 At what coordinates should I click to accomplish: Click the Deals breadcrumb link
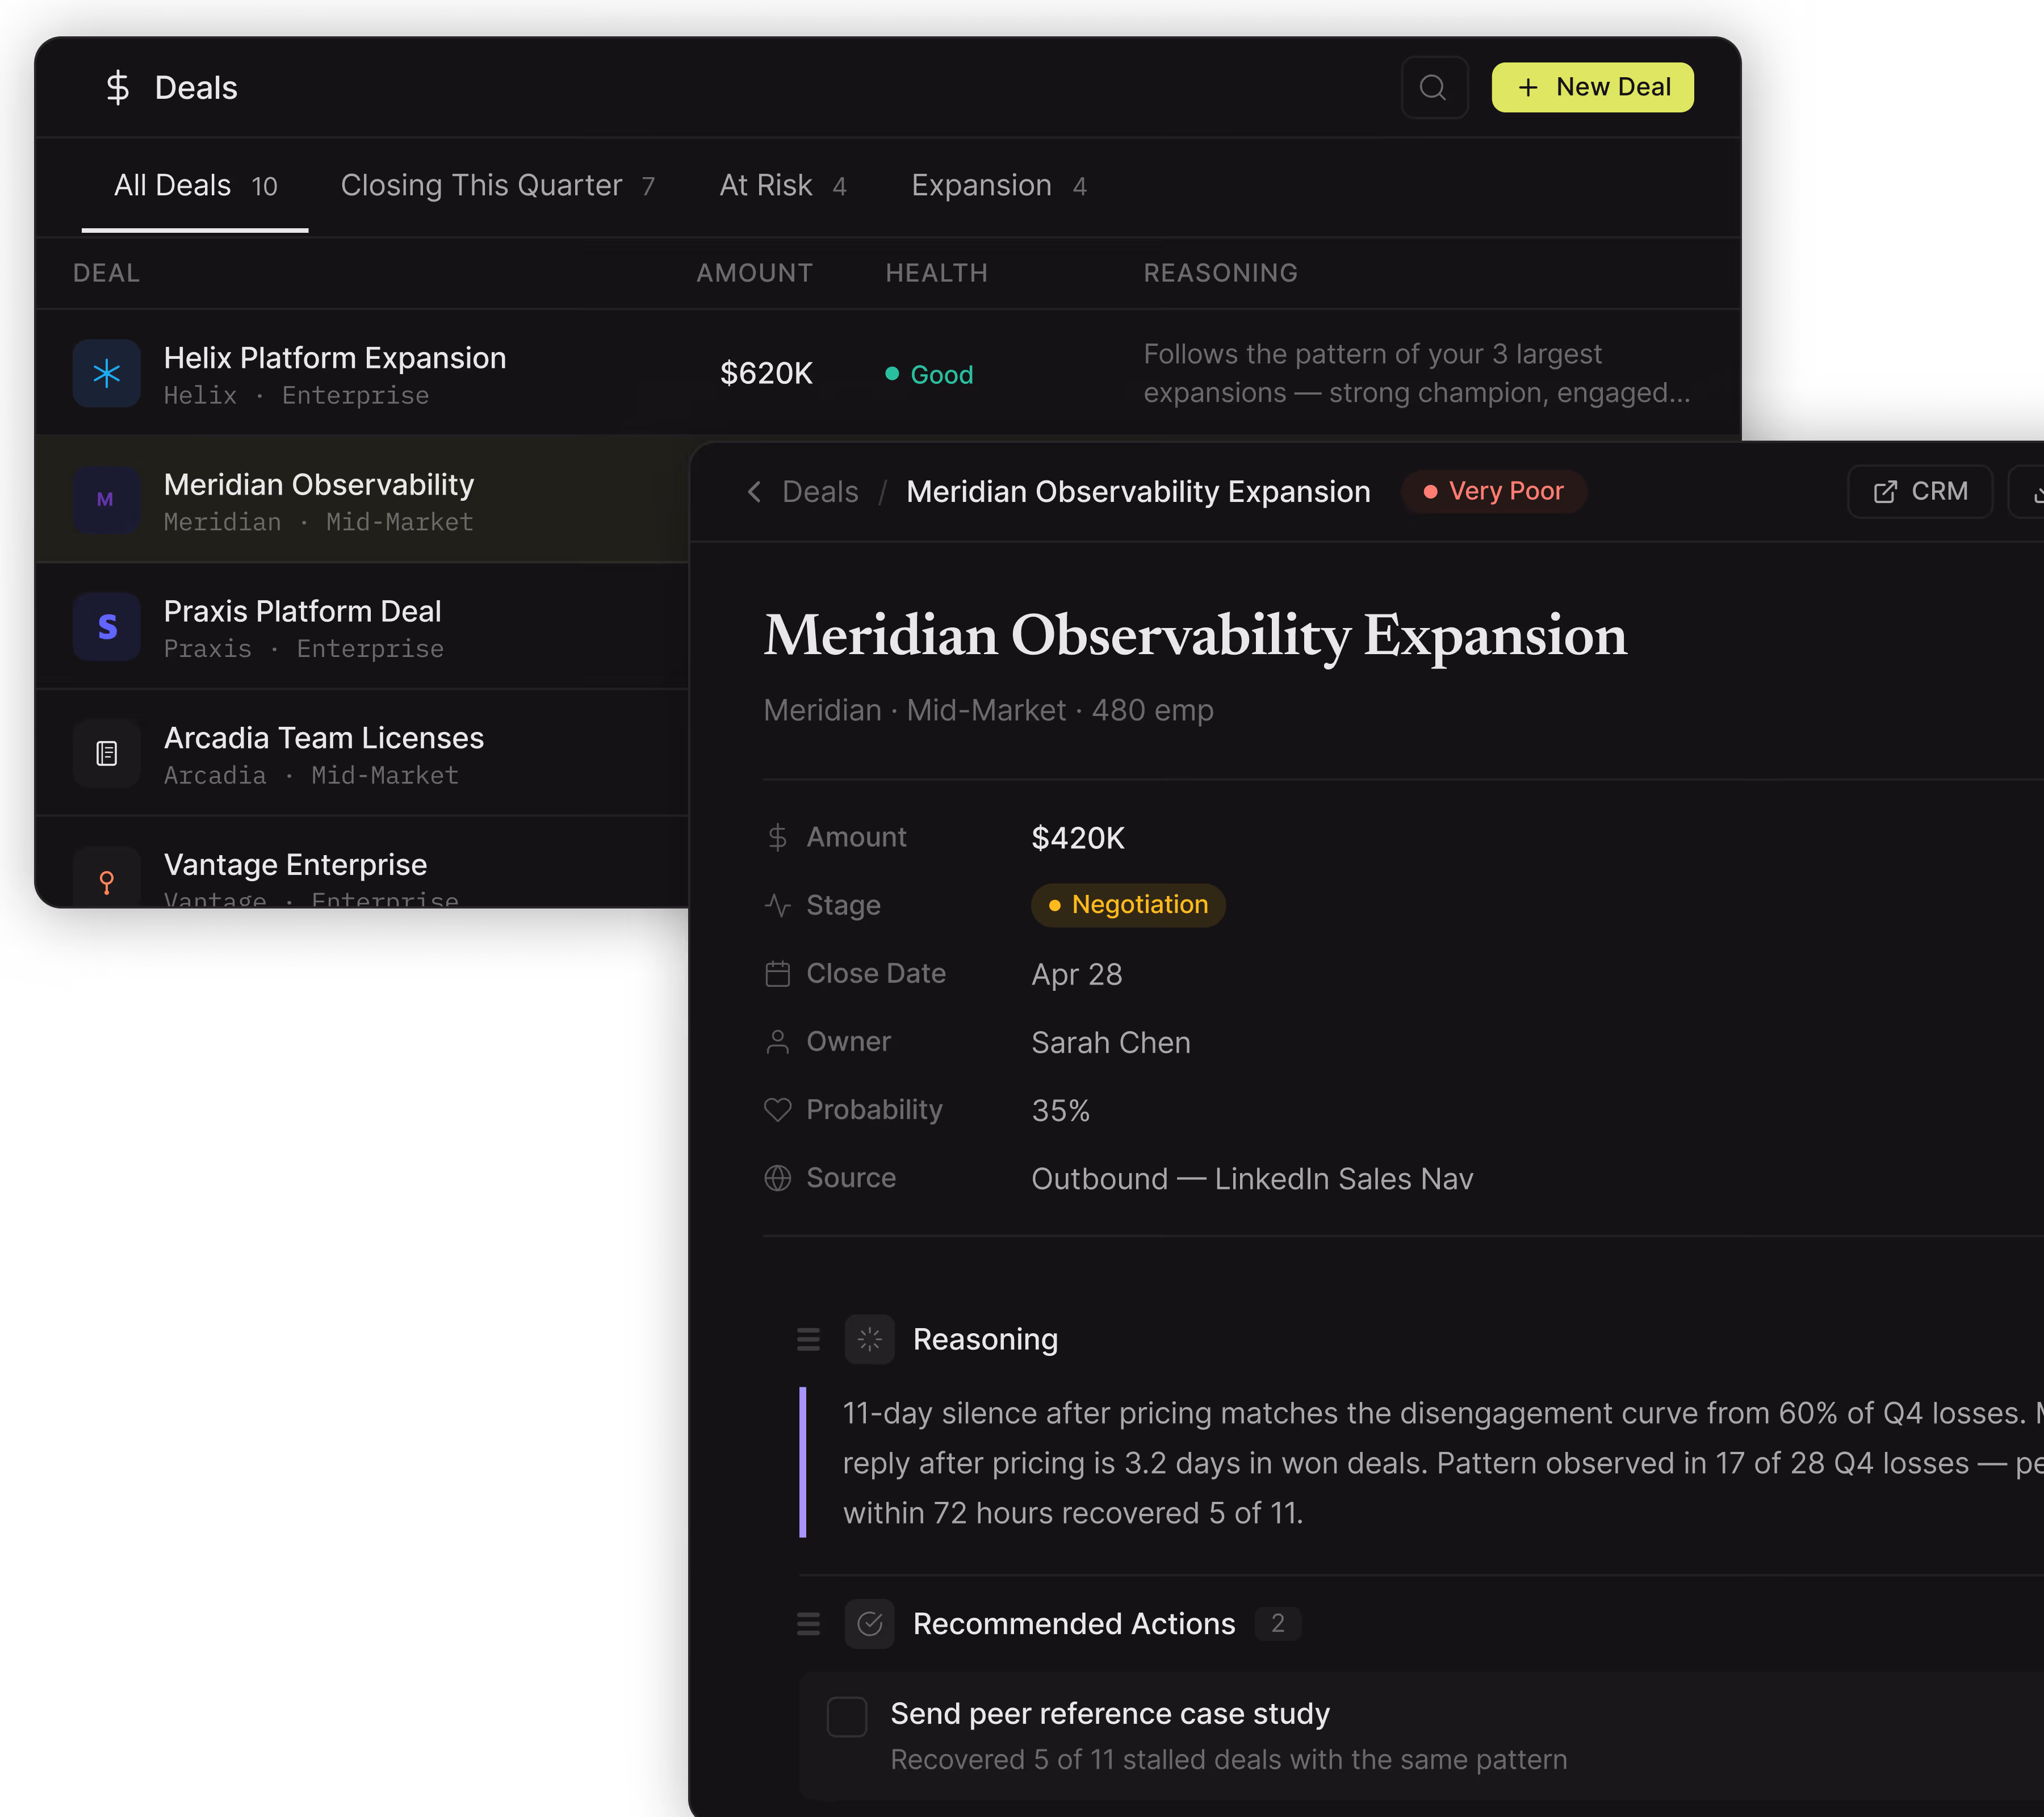820,492
